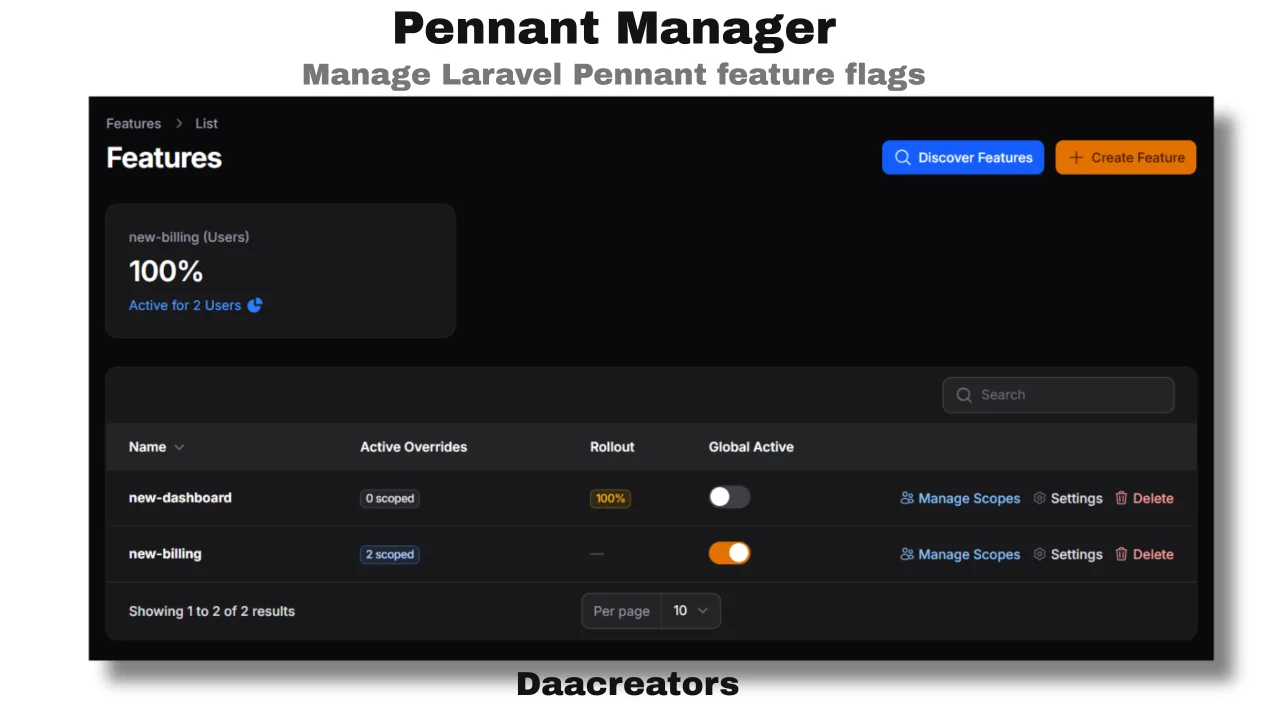Focus the Search input field
Viewport: 1280px width, 720px height.
pos(1058,395)
